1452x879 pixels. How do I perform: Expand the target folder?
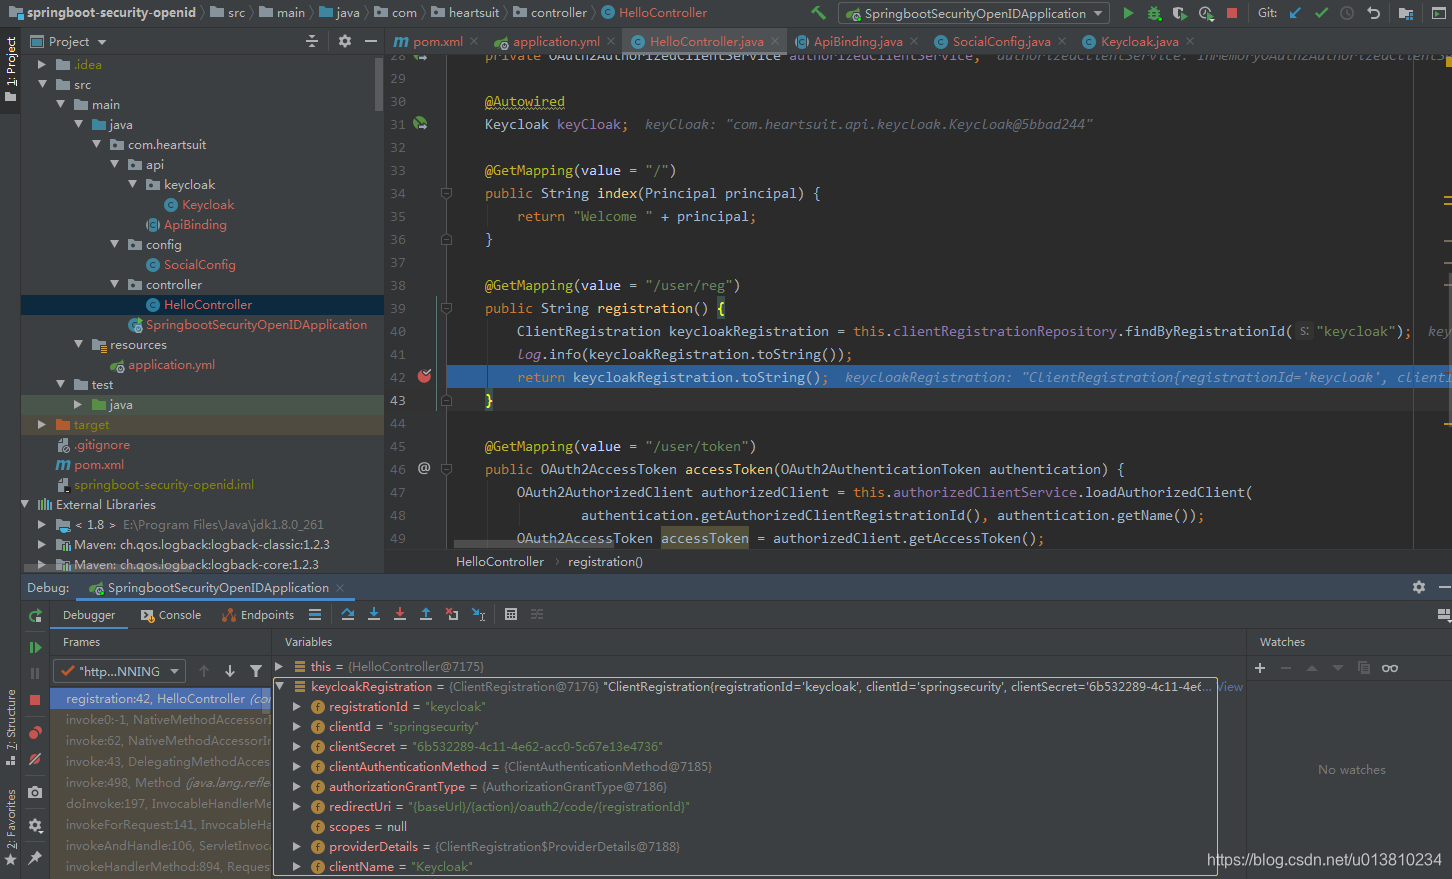(42, 424)
